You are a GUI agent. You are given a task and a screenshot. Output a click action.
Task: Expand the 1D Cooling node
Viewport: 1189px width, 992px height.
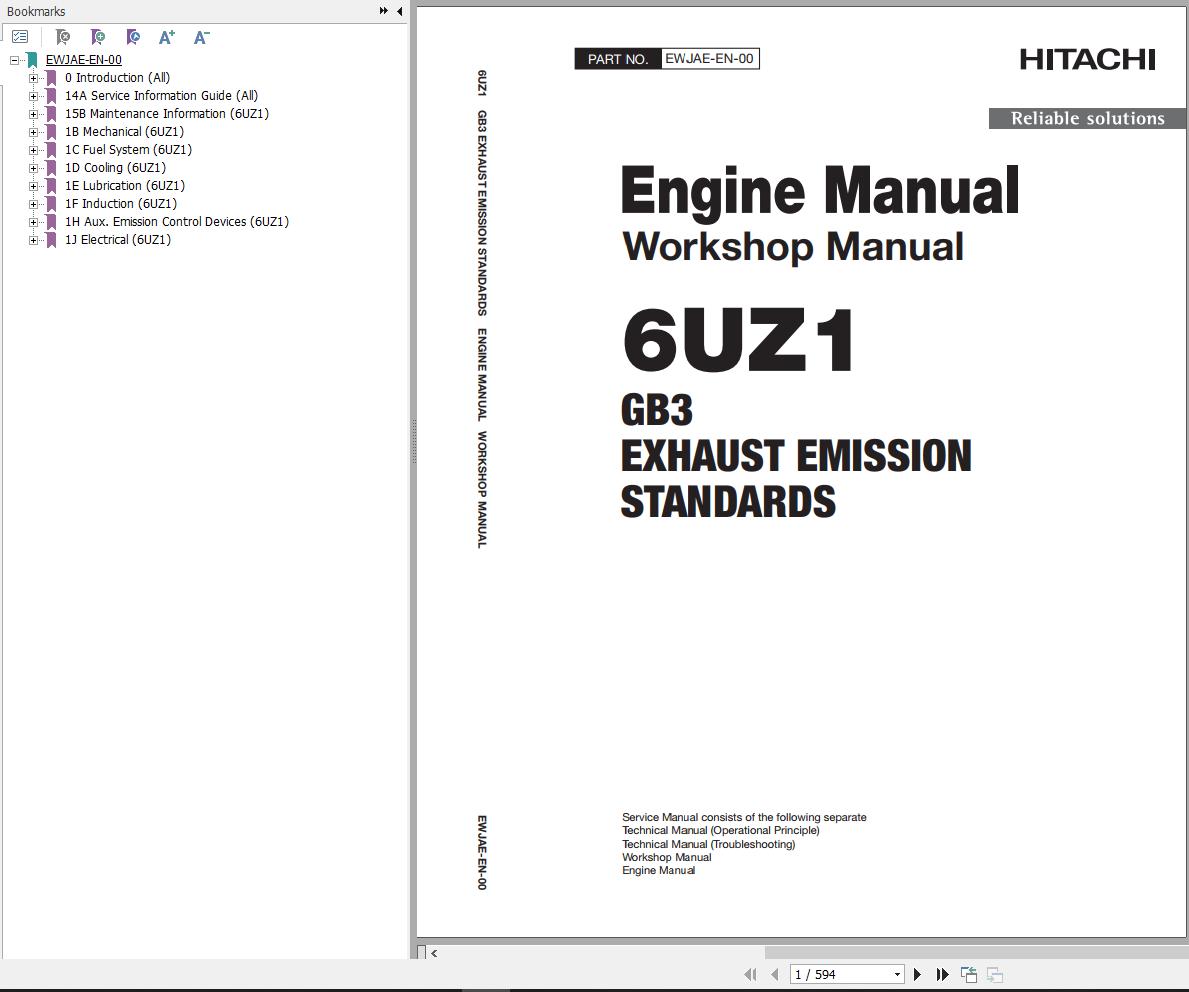pos(33,168)
